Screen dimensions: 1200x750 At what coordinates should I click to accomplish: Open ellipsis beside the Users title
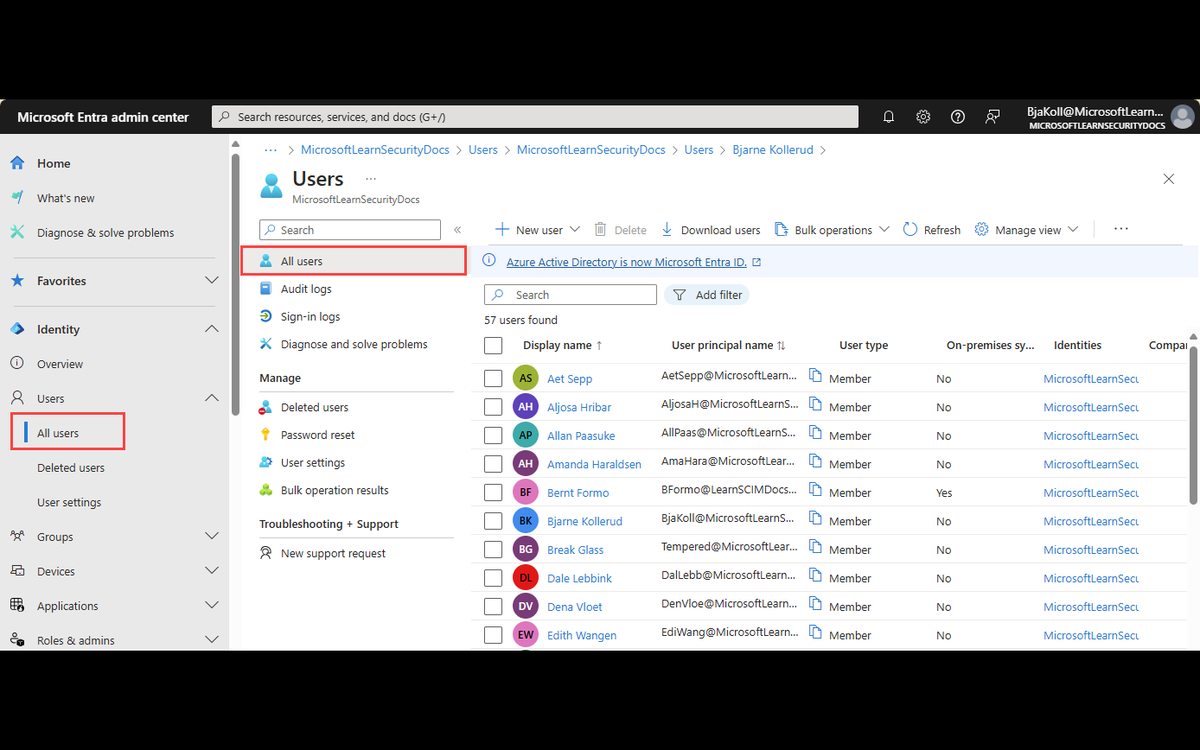(371, 179)
